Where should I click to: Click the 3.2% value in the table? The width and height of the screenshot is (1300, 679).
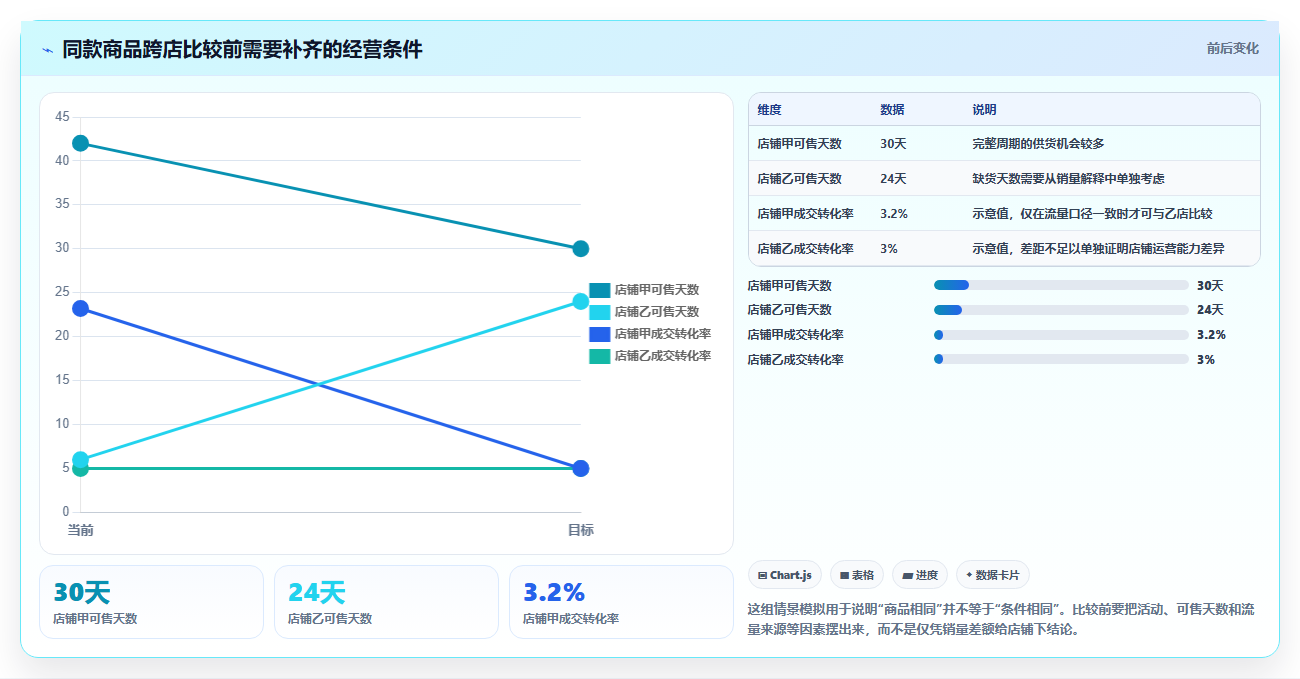click(x=894, y=214)
